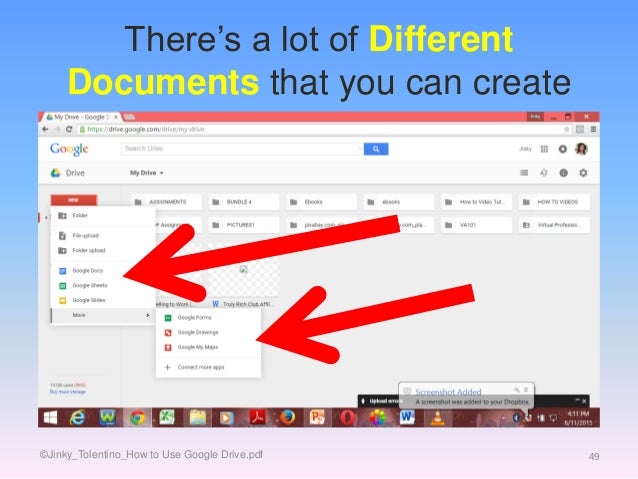
Task: Close the Upload errors panel
Action: 584,401
